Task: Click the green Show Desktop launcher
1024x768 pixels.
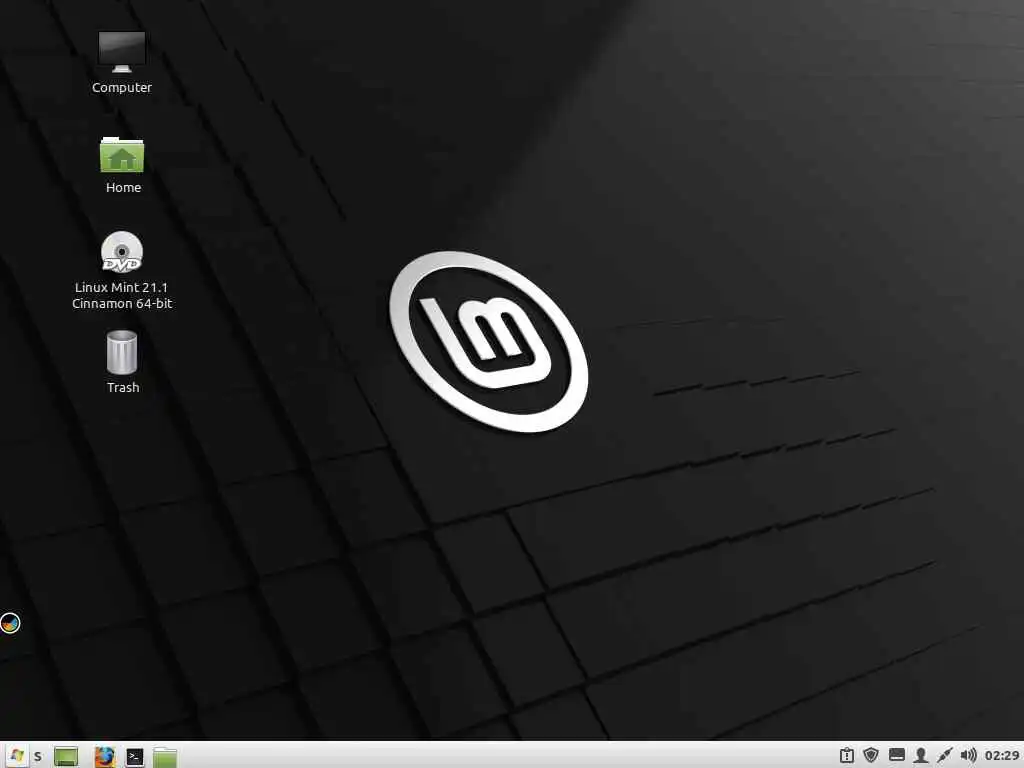Action: (x=66, y=756)
